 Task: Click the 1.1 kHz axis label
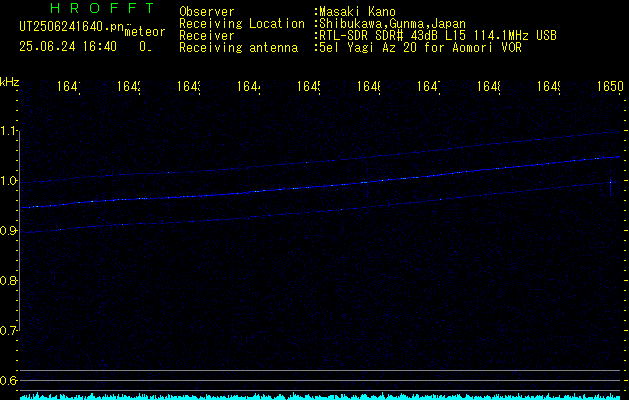(10, 131)
